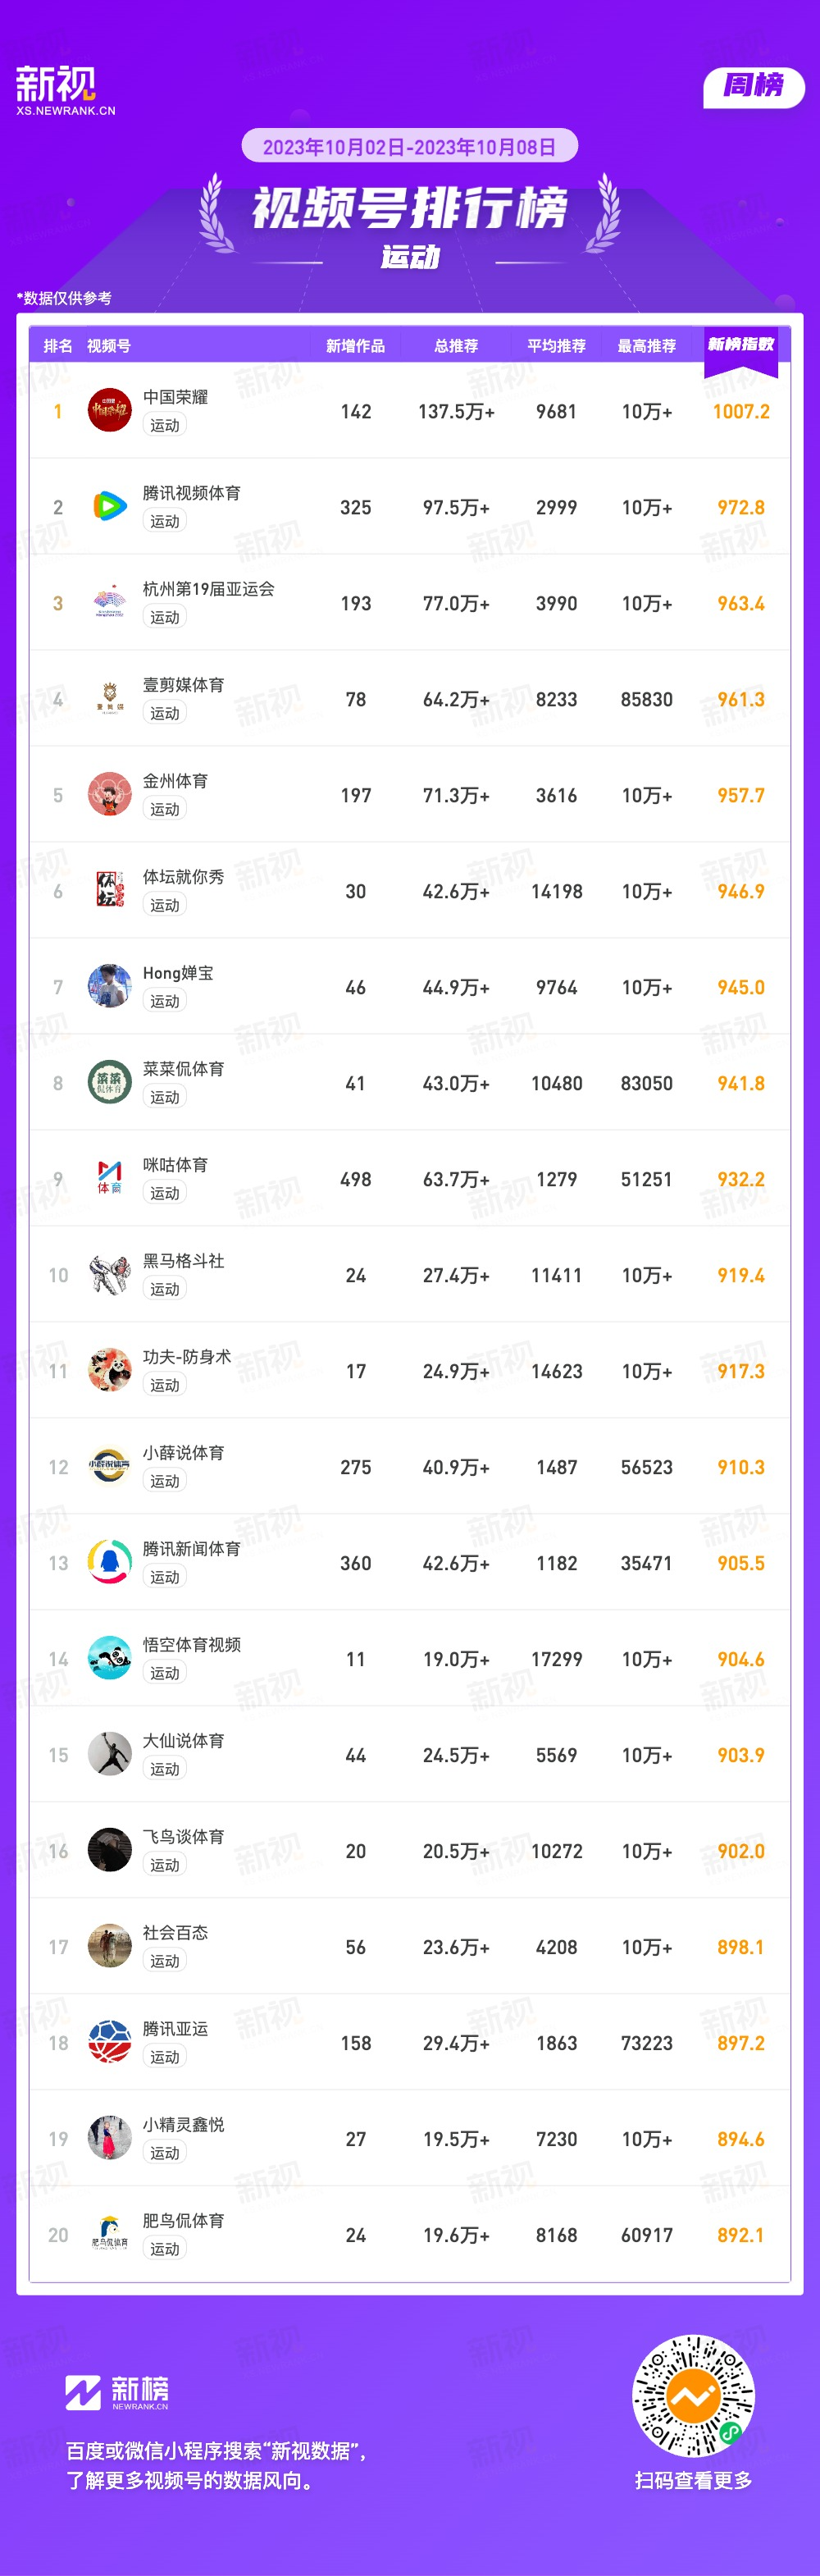Open the 功夫-防身术 panda avatar
The image size is (820, 2576).
[x=109, y=1370]
